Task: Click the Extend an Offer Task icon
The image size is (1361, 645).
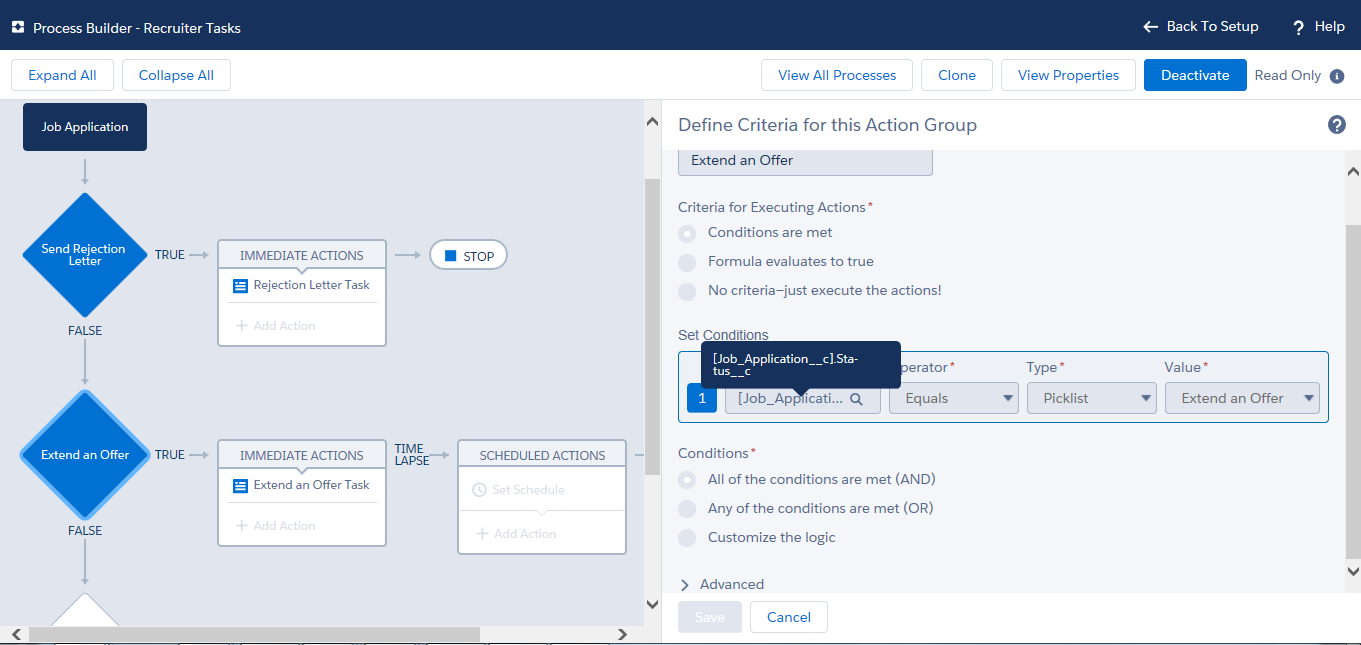Action: (x=240, y=485)
